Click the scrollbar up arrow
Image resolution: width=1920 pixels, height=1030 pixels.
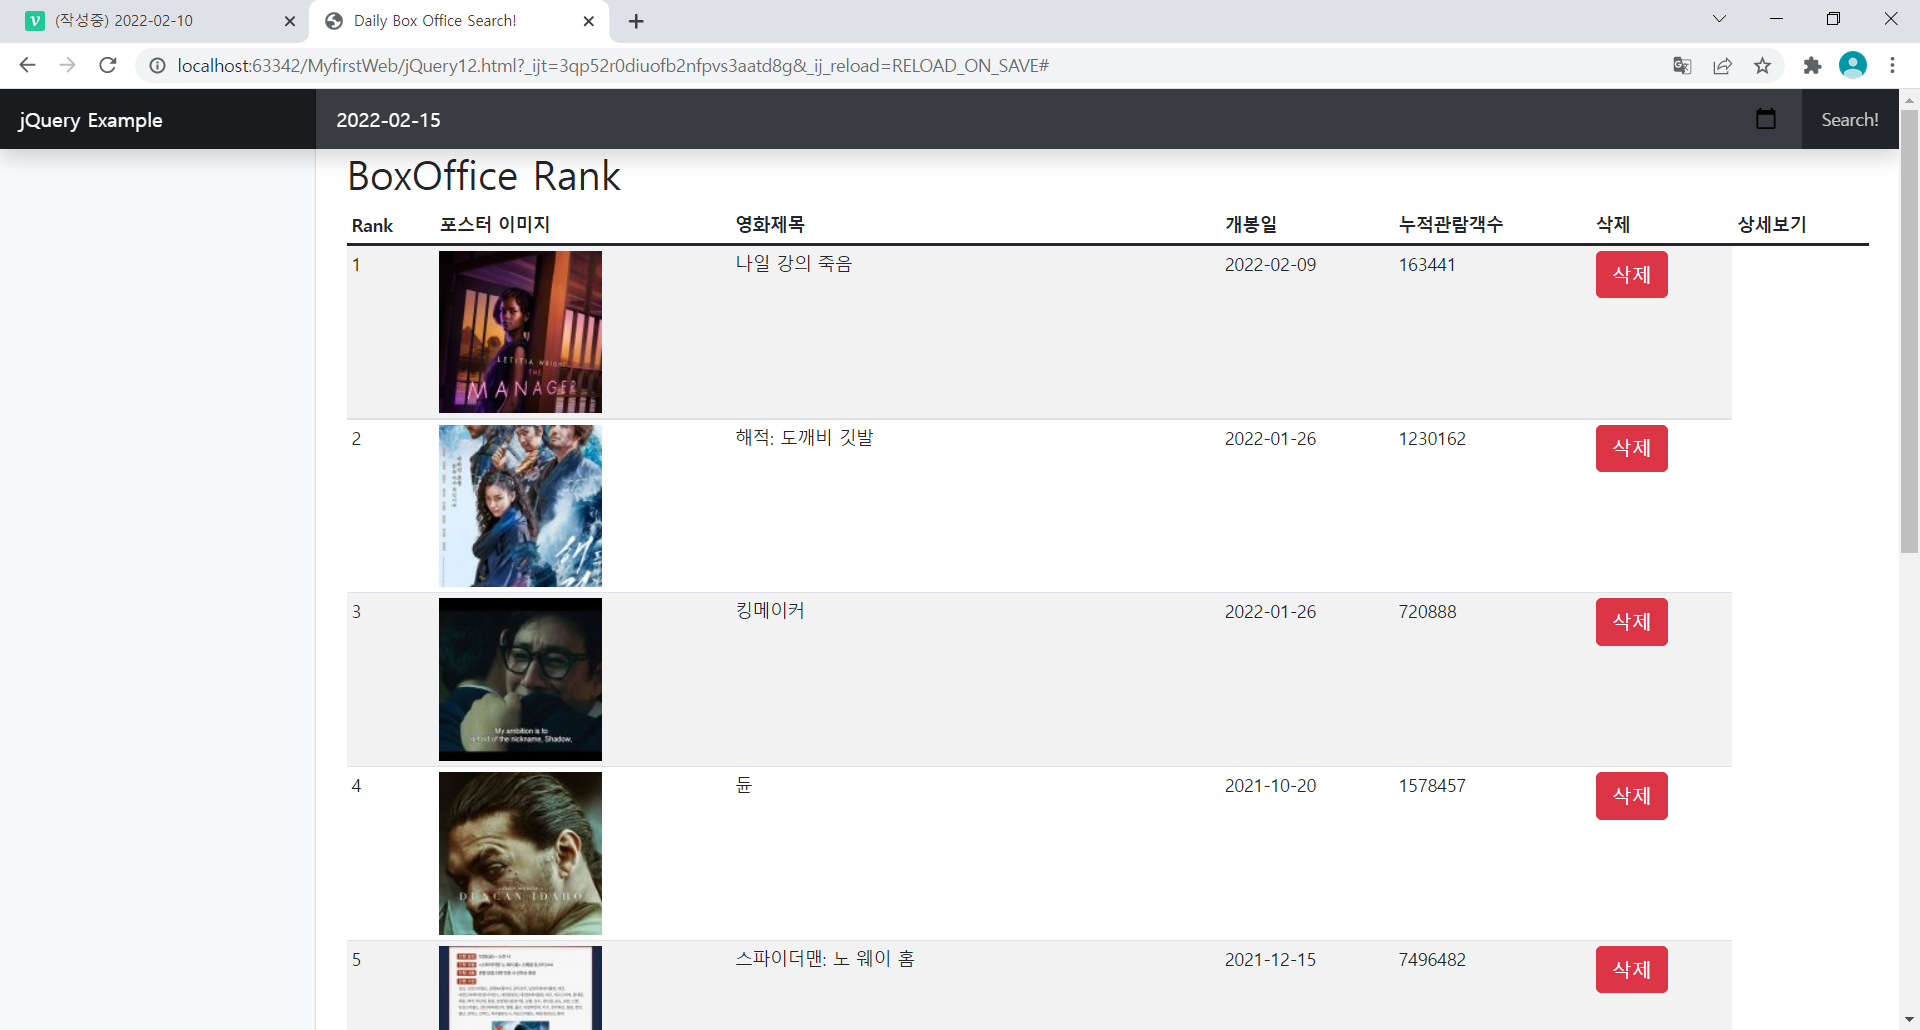coord(1909,99)
